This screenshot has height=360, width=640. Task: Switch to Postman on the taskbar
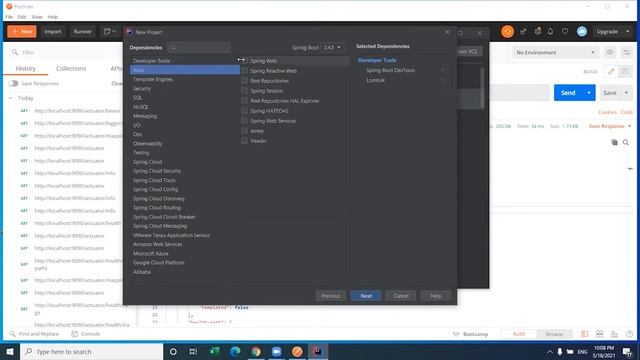tap(297, 351)
